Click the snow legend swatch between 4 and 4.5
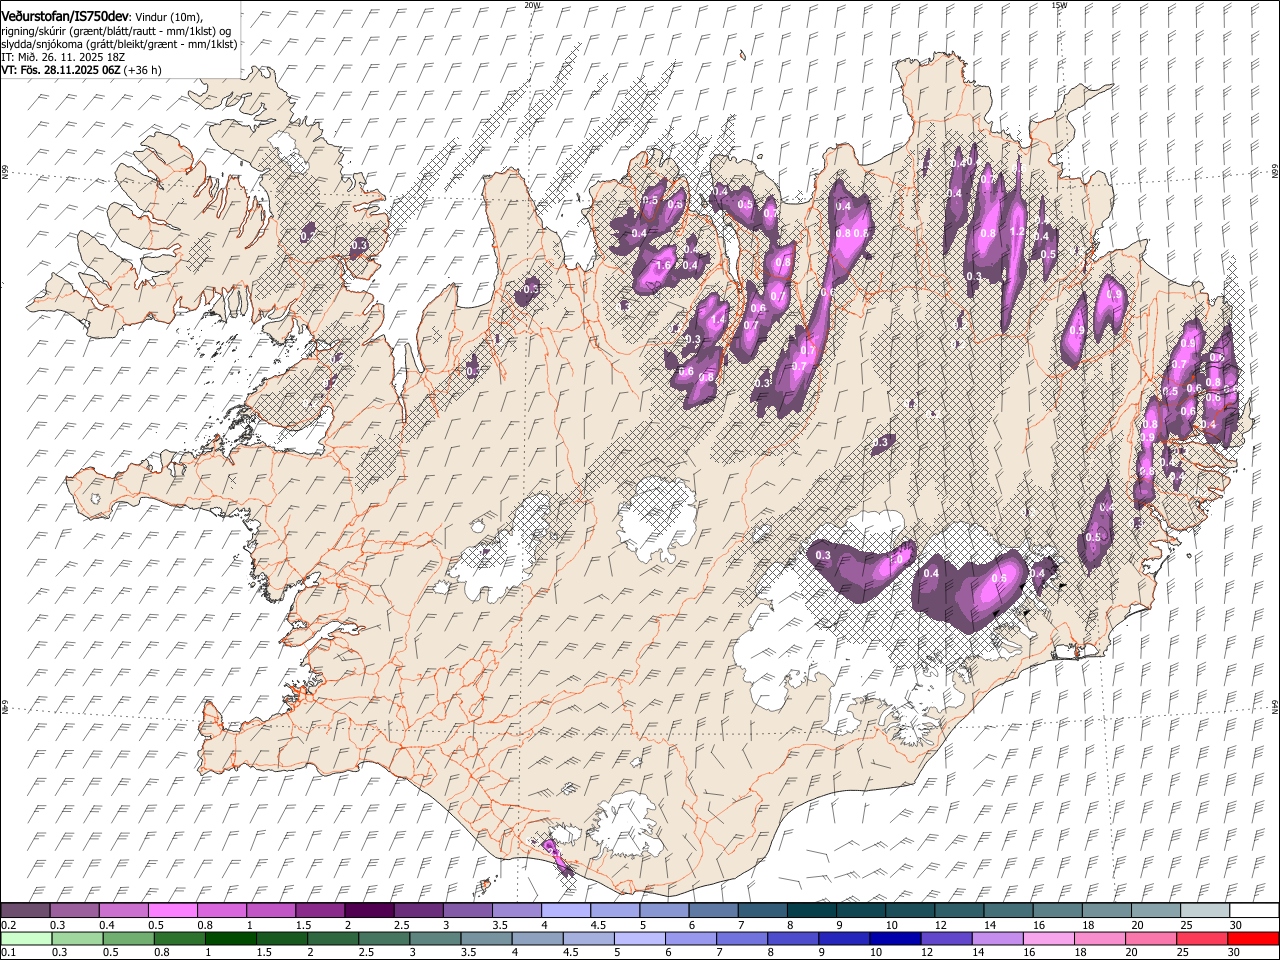 [566, 910]
